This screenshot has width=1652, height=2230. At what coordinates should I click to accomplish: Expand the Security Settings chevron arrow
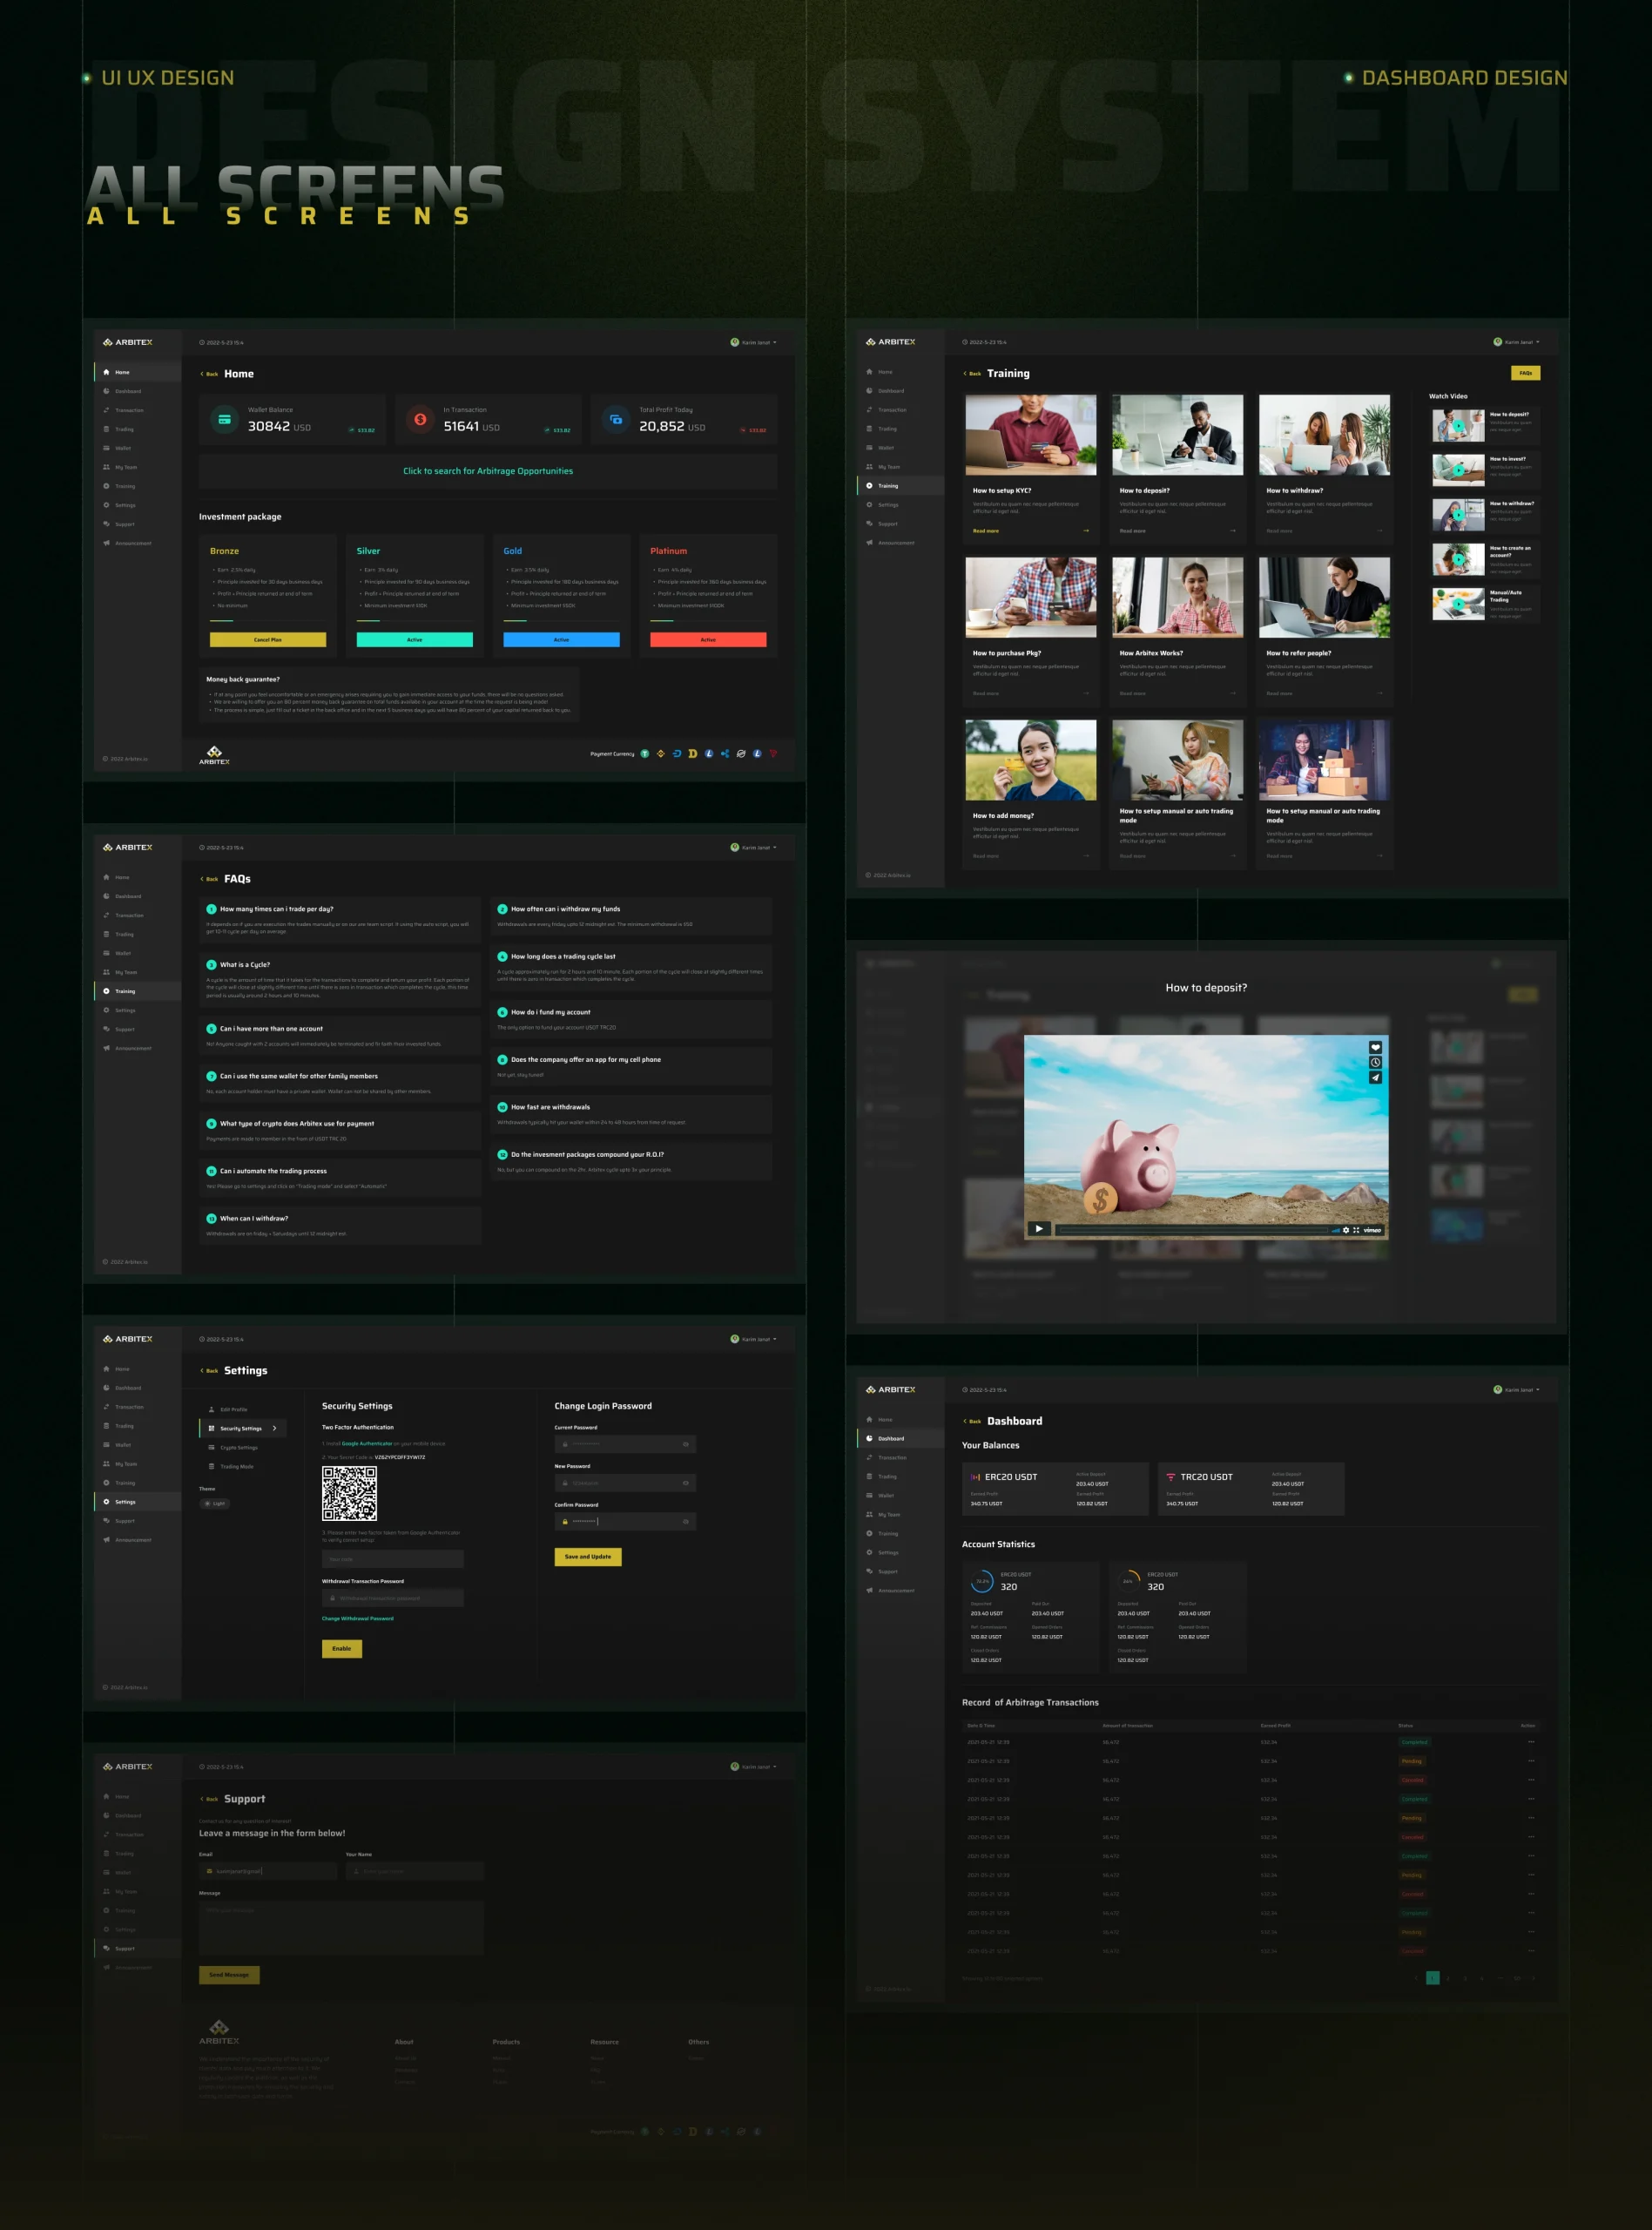click(275, 1428)
